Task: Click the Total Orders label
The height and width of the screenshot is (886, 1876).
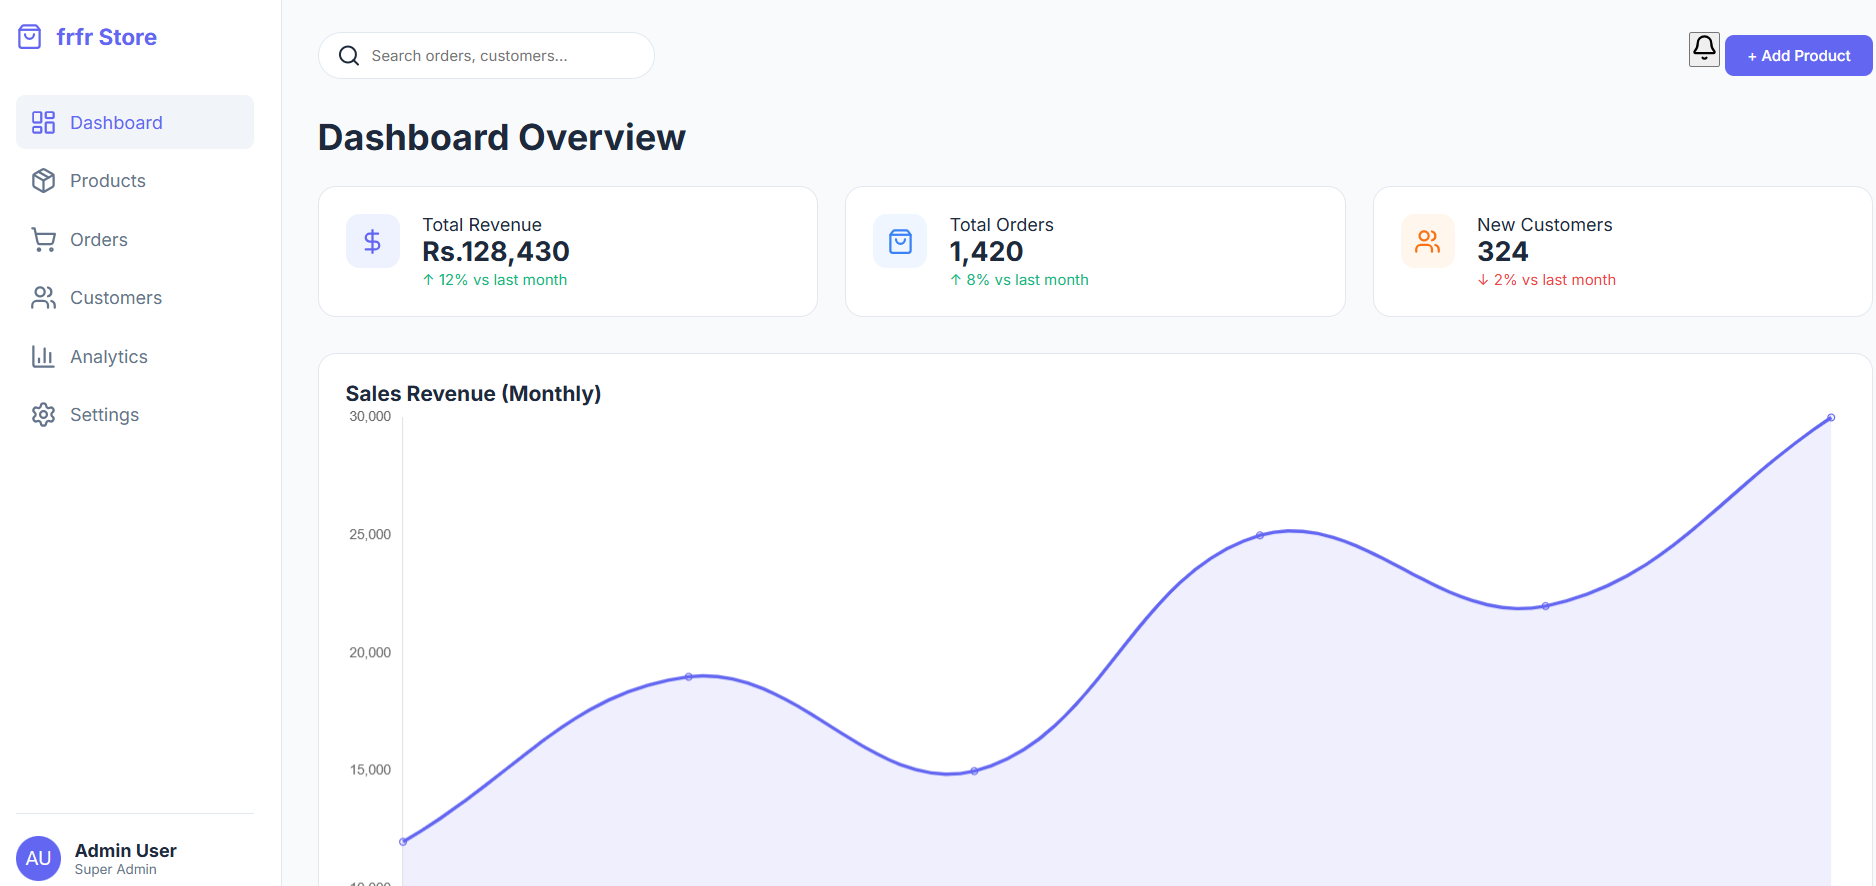Action: (x=1002, y=225)
